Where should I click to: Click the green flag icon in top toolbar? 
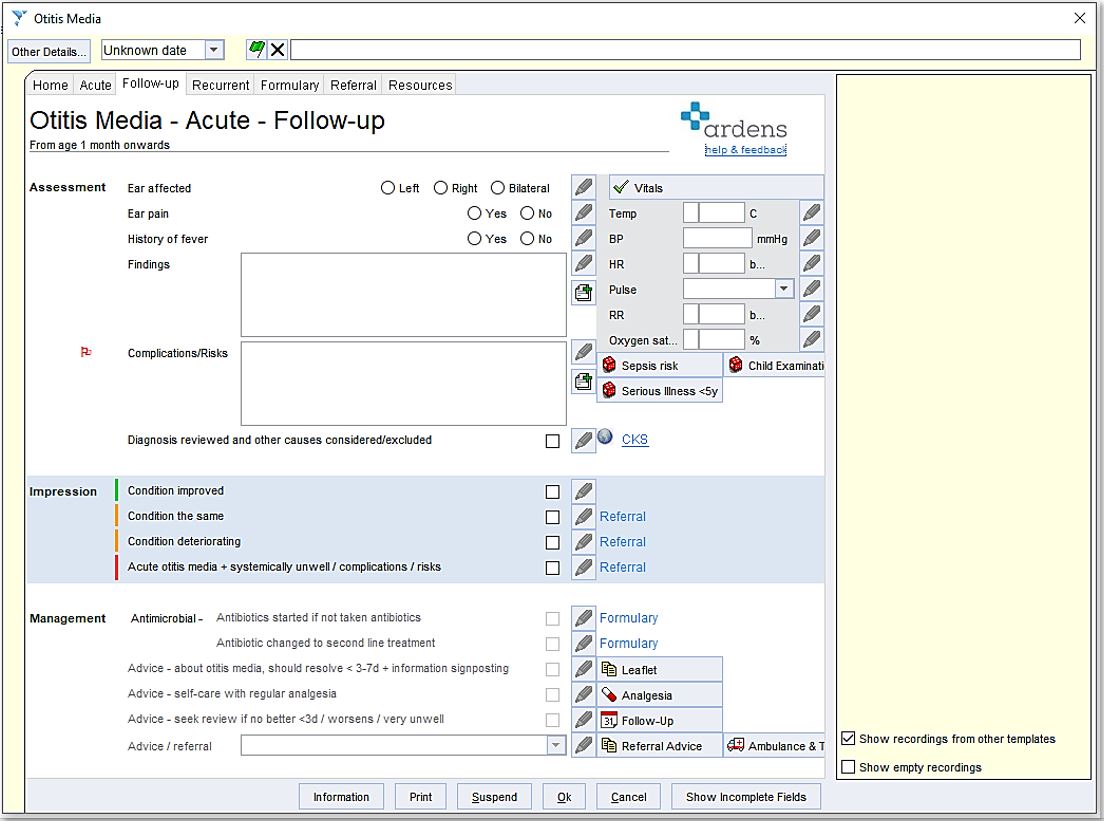pos(256,49)
